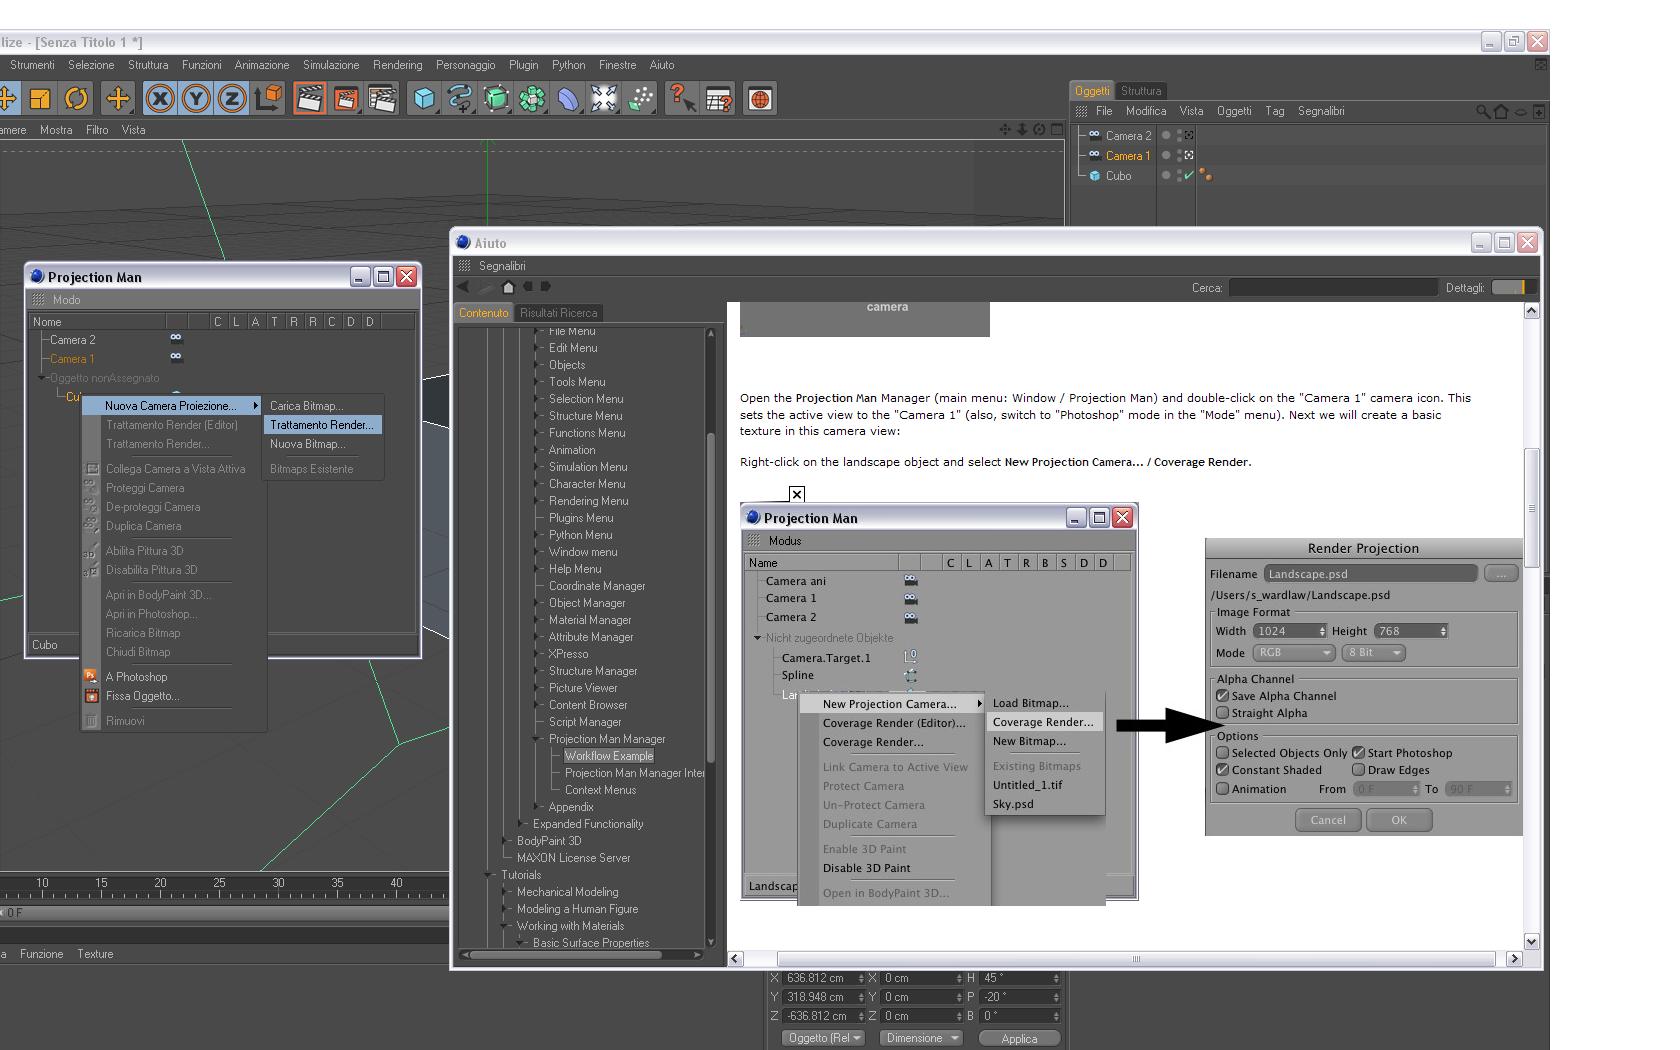
Task: Toggle the Z axis lock
Action: tap(232, 98)
